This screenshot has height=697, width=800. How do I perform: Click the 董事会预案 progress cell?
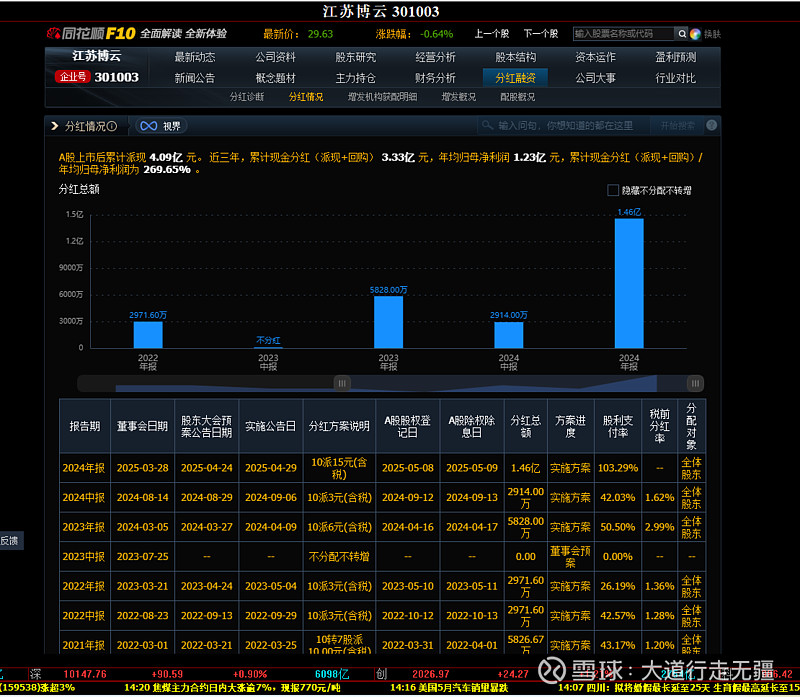click(570, 557)
